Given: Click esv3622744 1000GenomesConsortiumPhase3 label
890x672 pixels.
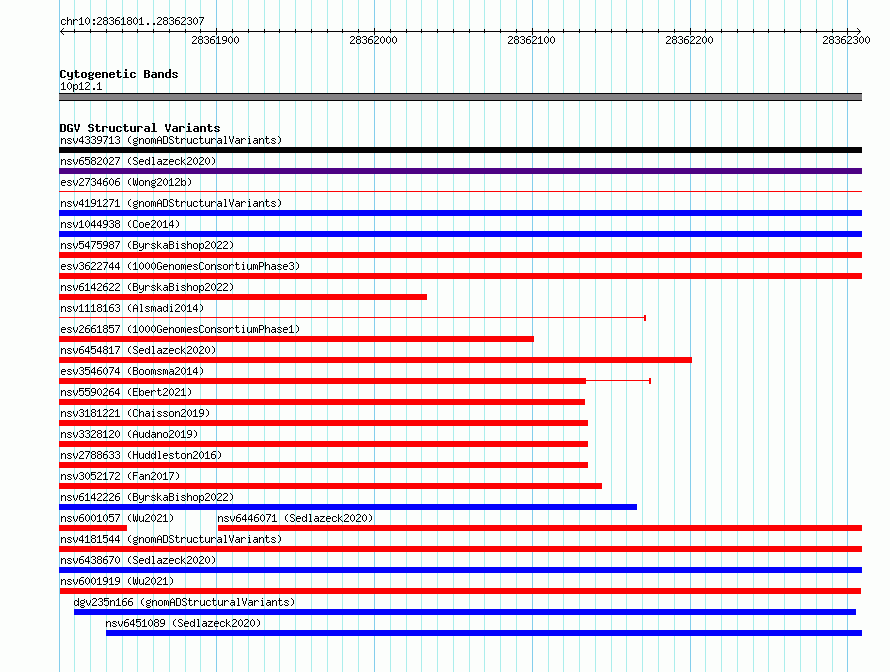Looking at the screenshot, I should click(x=180, y=266).
